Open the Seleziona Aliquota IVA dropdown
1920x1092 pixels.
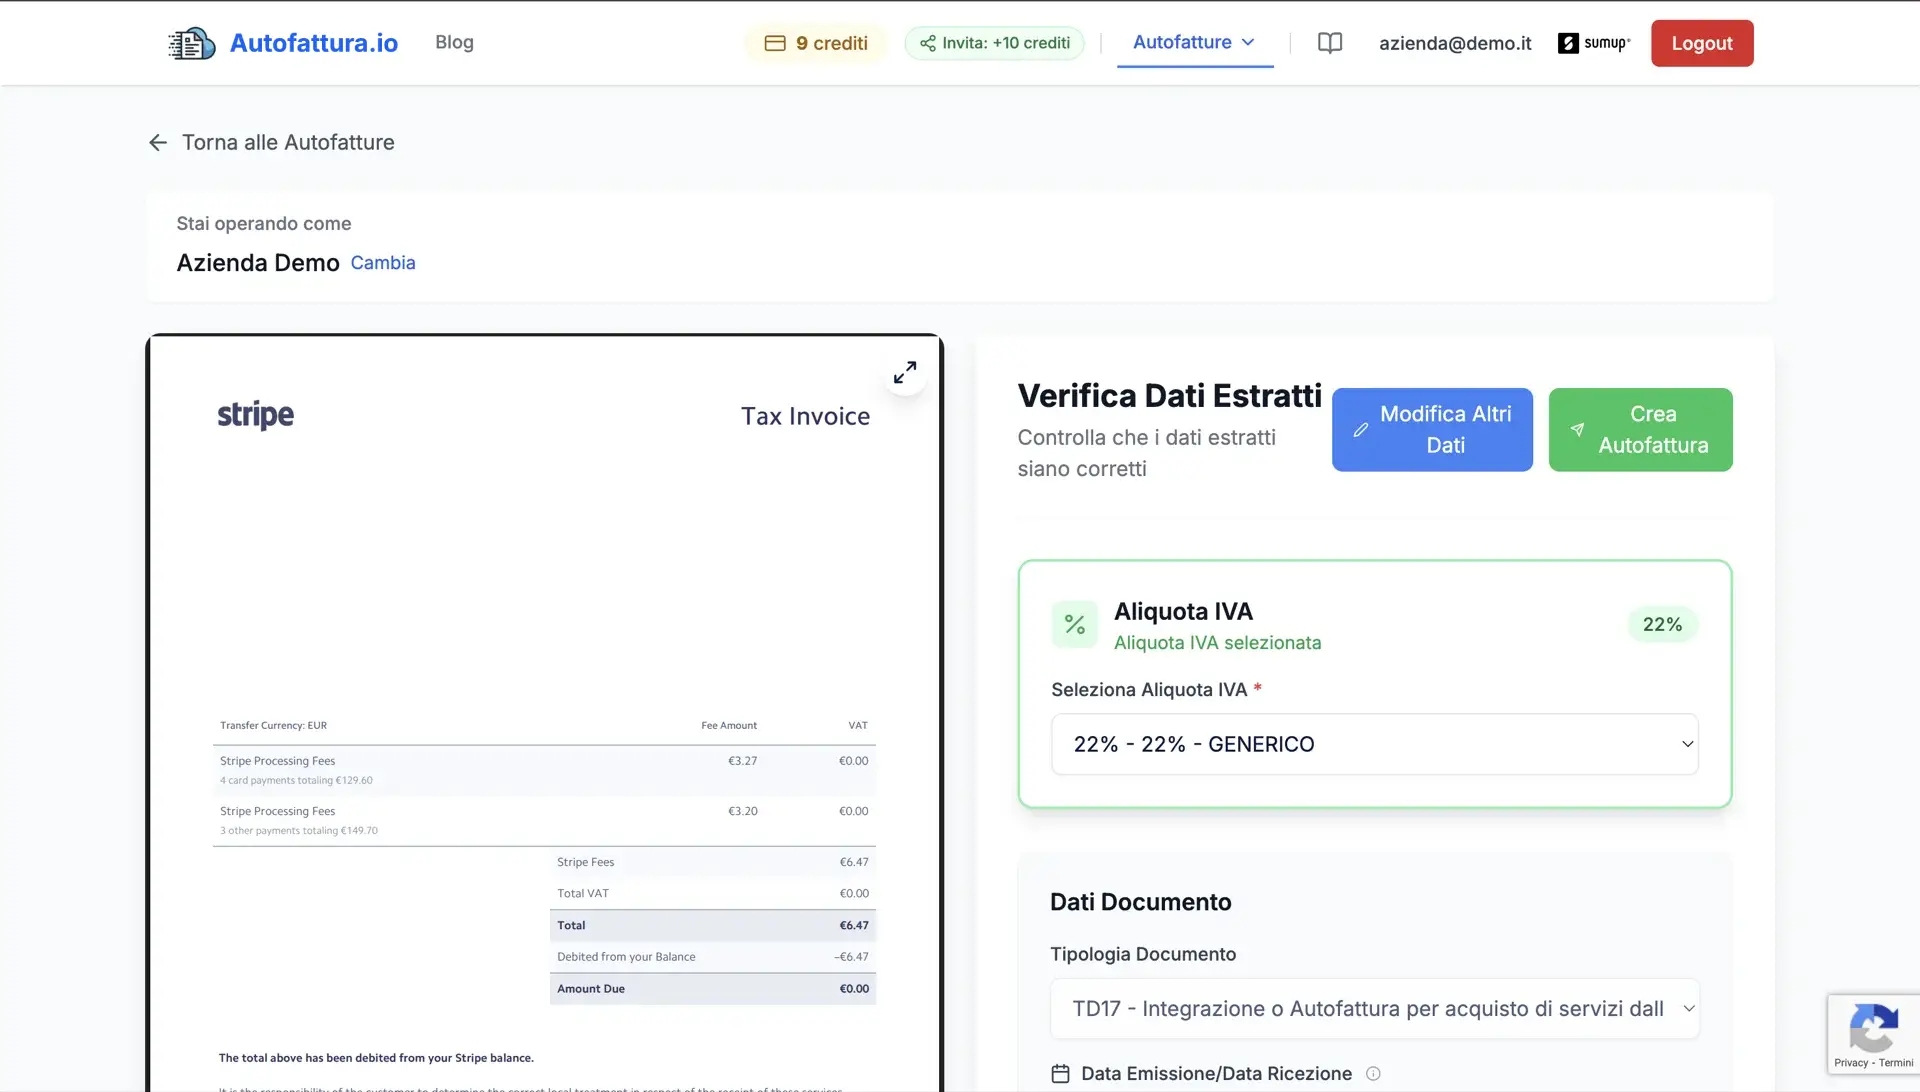coord(1375,744)
